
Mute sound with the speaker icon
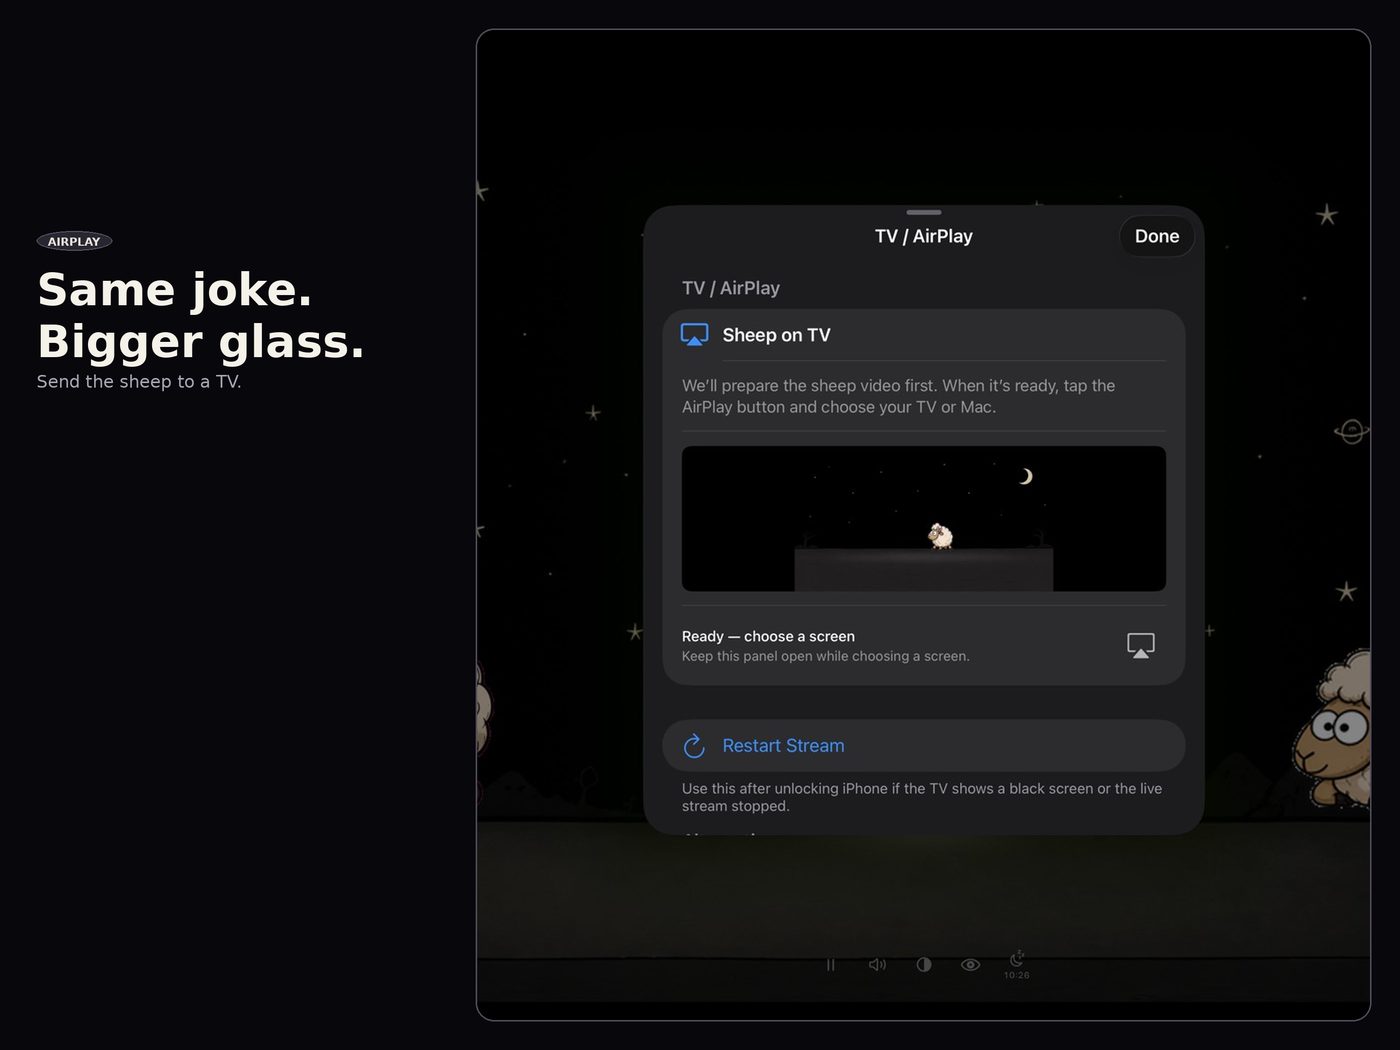click(x=877, y=965)
